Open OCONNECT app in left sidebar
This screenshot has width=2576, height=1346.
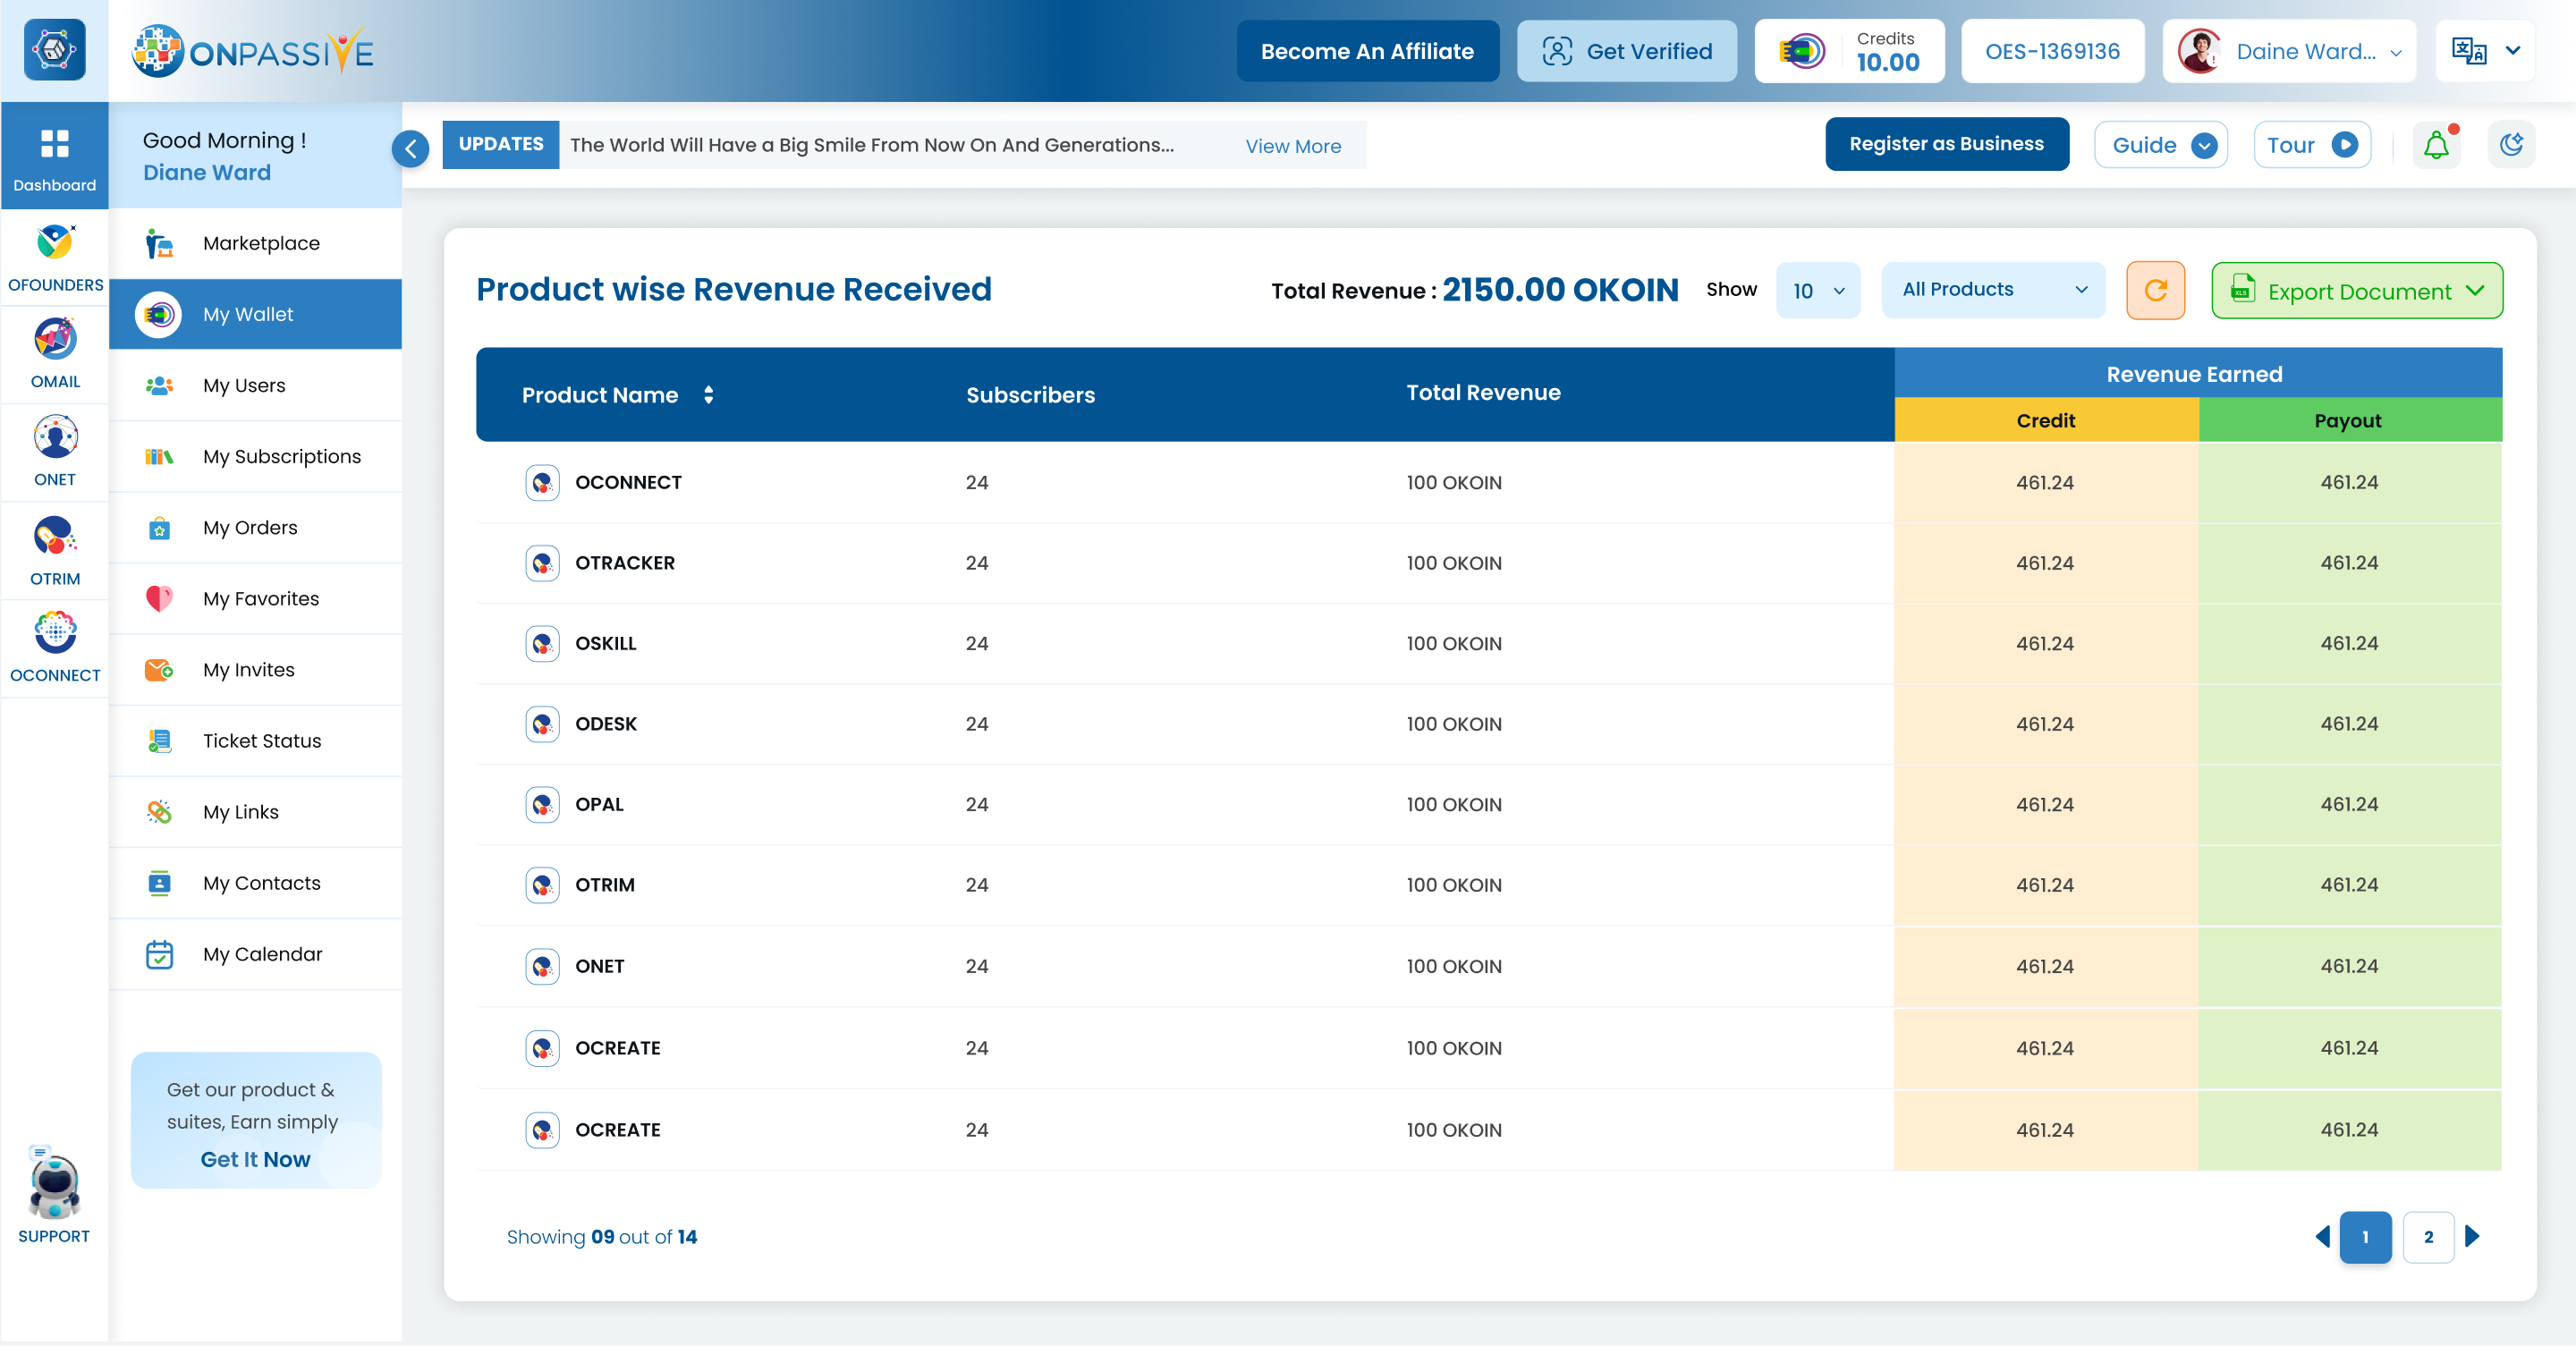55,648
